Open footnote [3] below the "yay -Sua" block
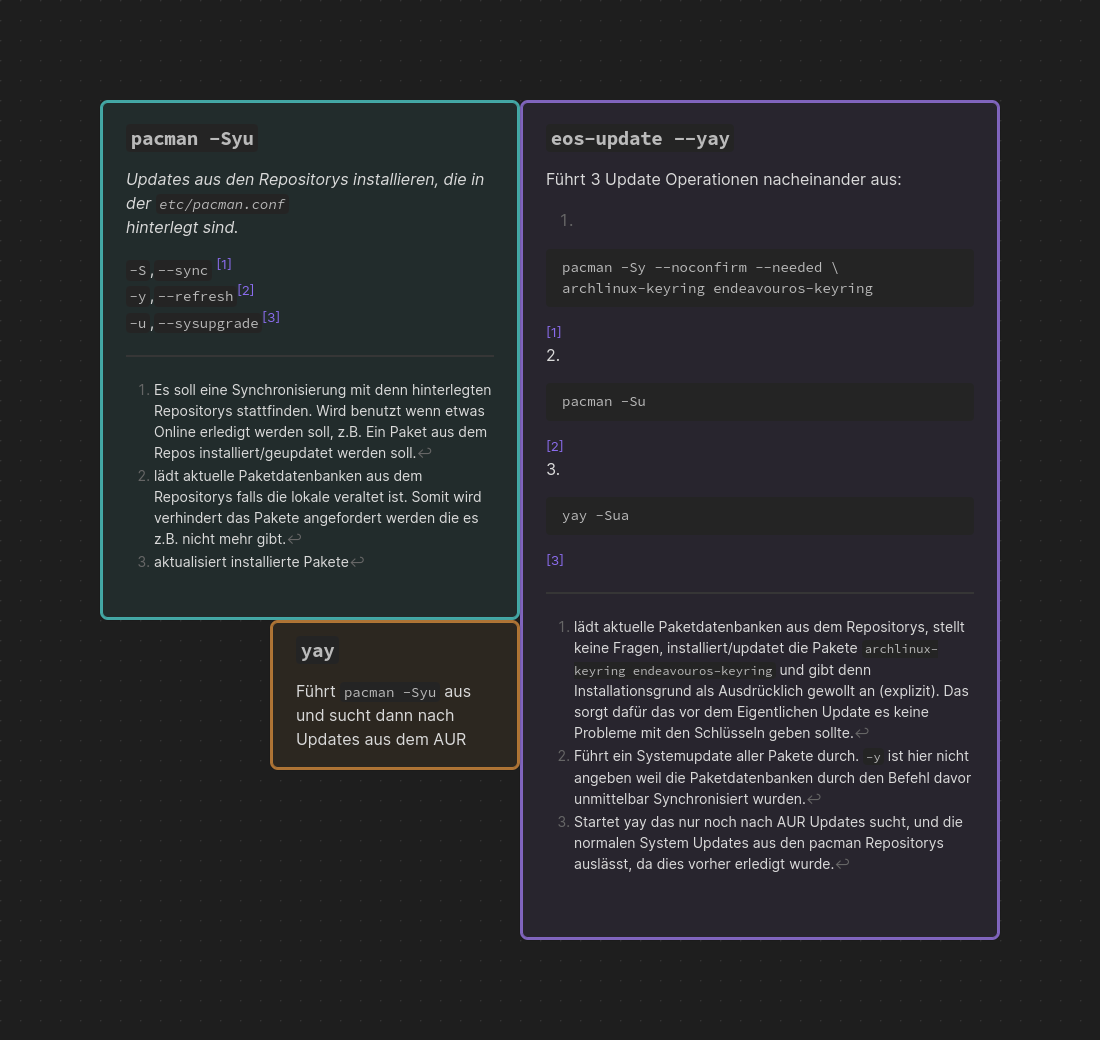The height and width of the screenshot is (1040, 1100). tap(554, 560)
